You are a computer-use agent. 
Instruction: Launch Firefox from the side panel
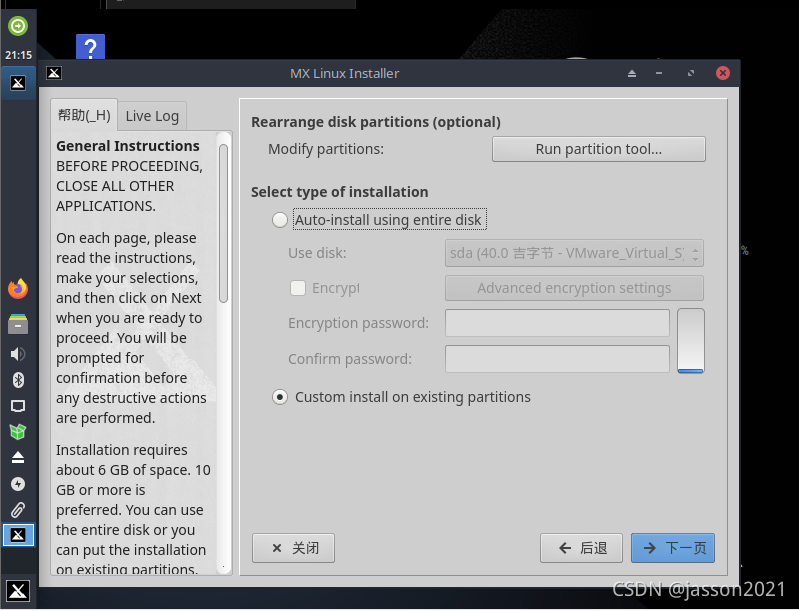(18, 289)
